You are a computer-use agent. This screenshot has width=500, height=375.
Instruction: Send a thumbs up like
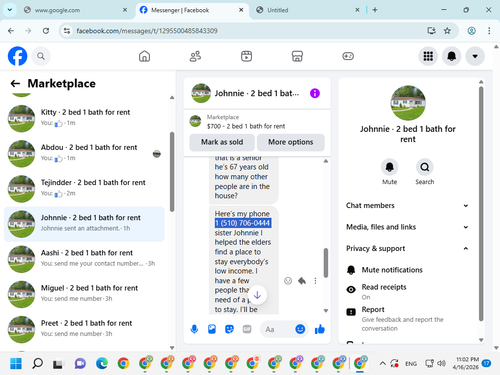(x=319, y=329)
